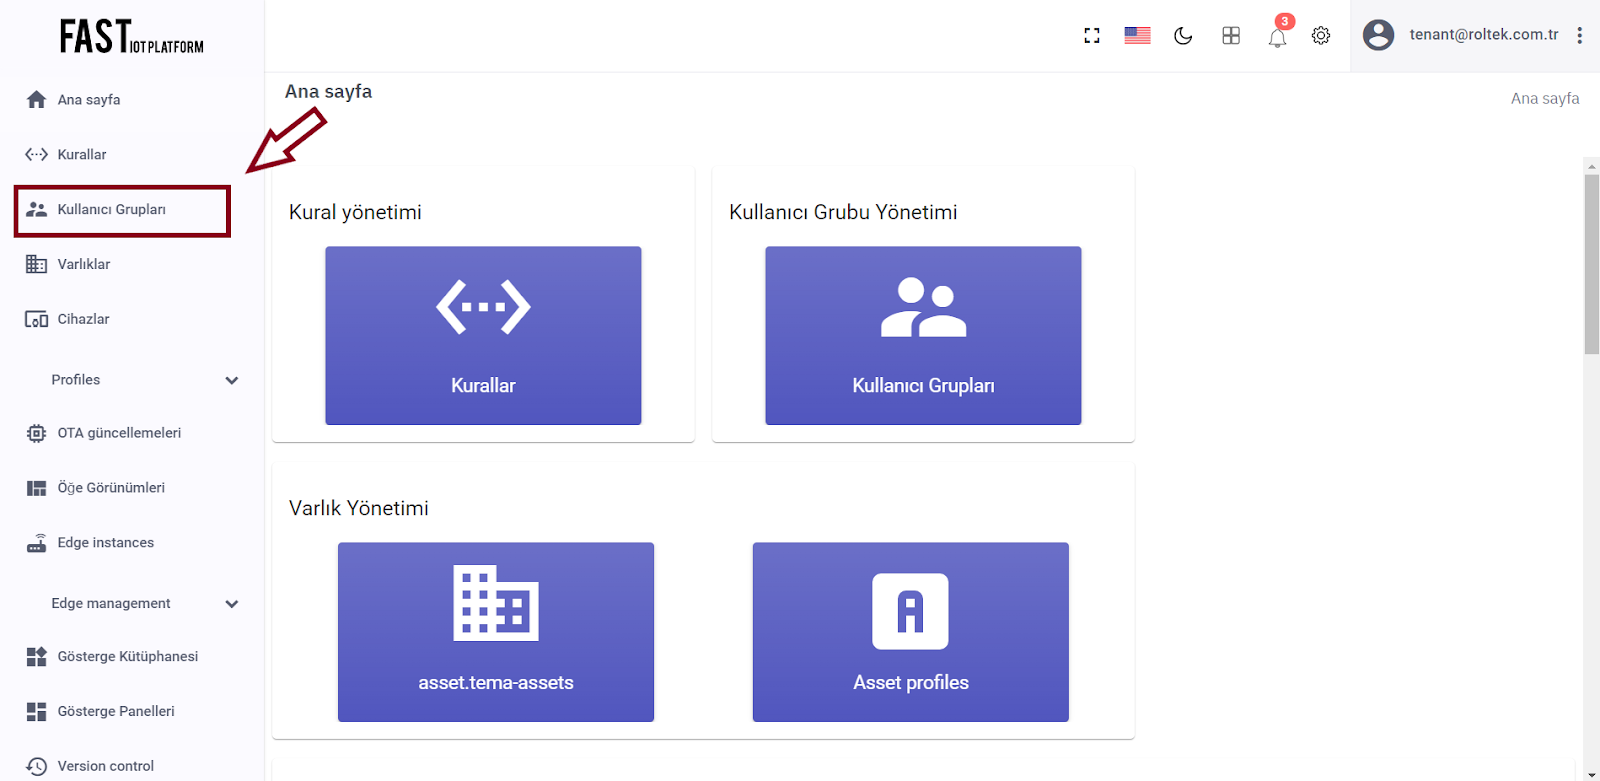Open the asset.tema-assets card button
1600x781 pixels.
pos(496,632)
